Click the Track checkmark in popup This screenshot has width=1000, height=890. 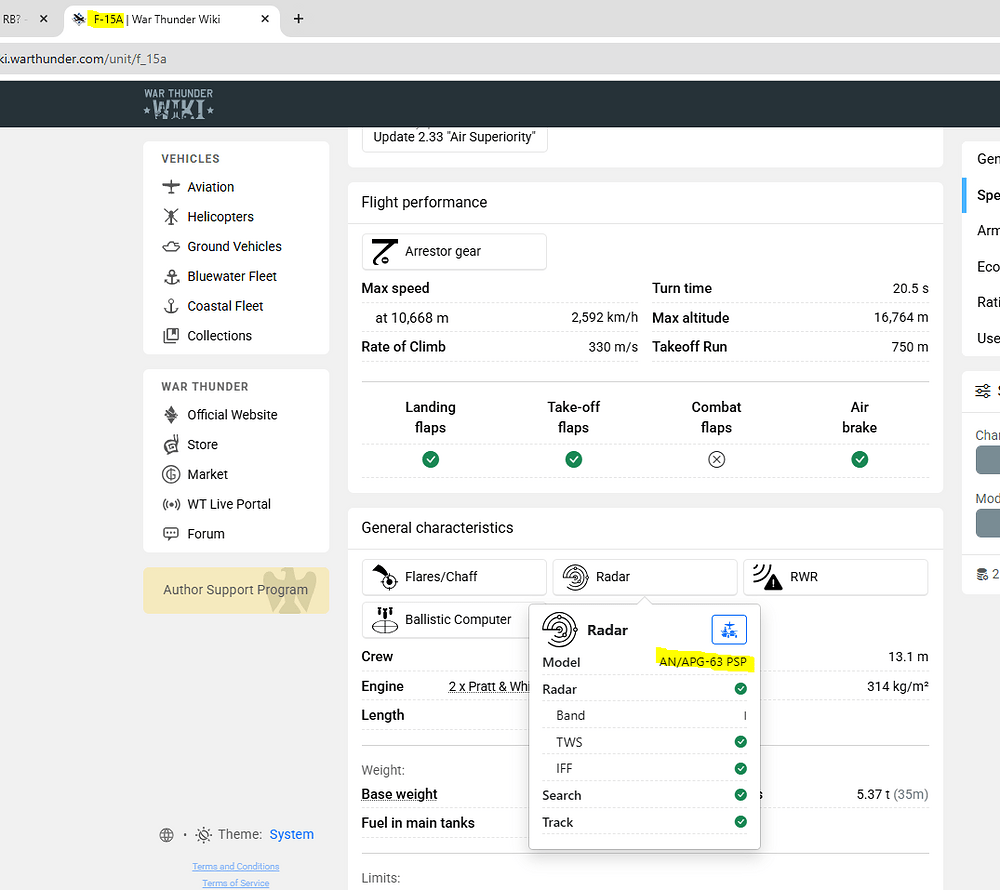(740, 821)
